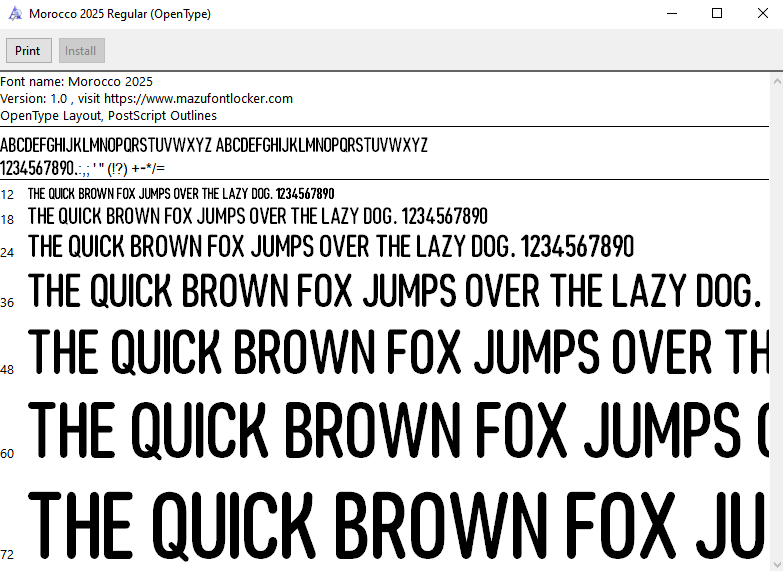Viewport: 783px width, 571px height.
Task: Click the 12 point sample sentence
Action: point(181,194)
